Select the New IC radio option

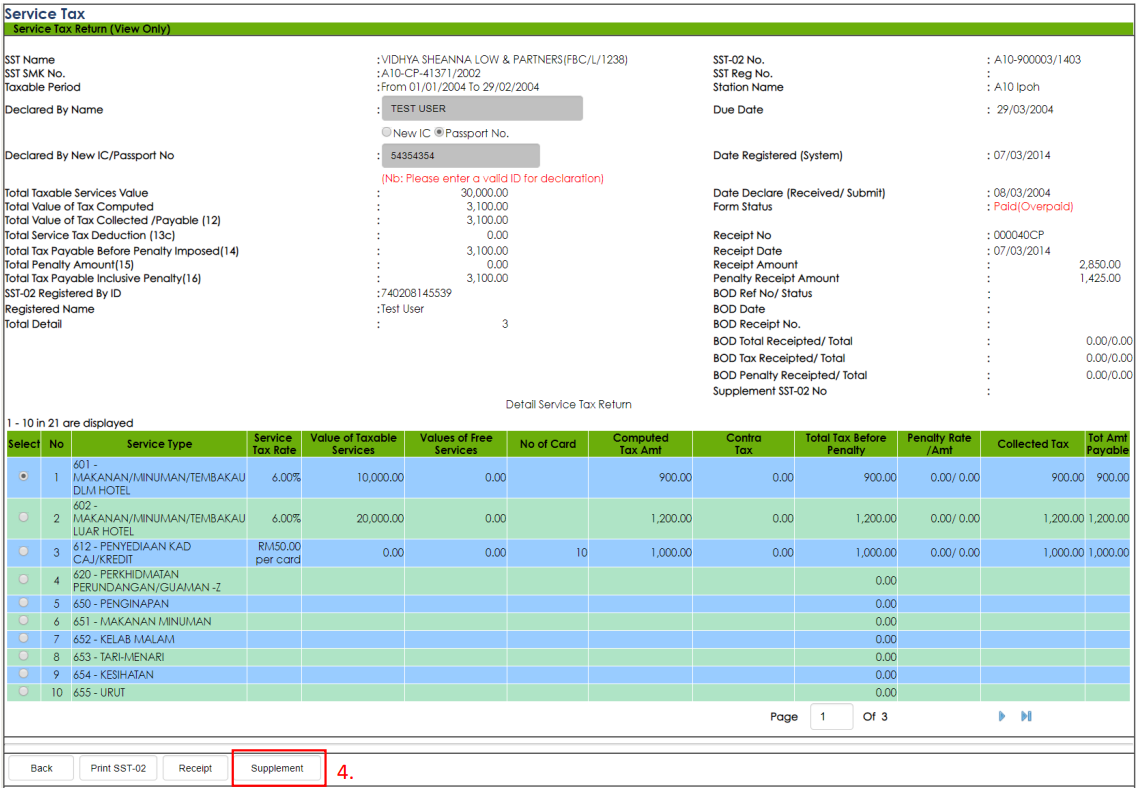[387, 133]
